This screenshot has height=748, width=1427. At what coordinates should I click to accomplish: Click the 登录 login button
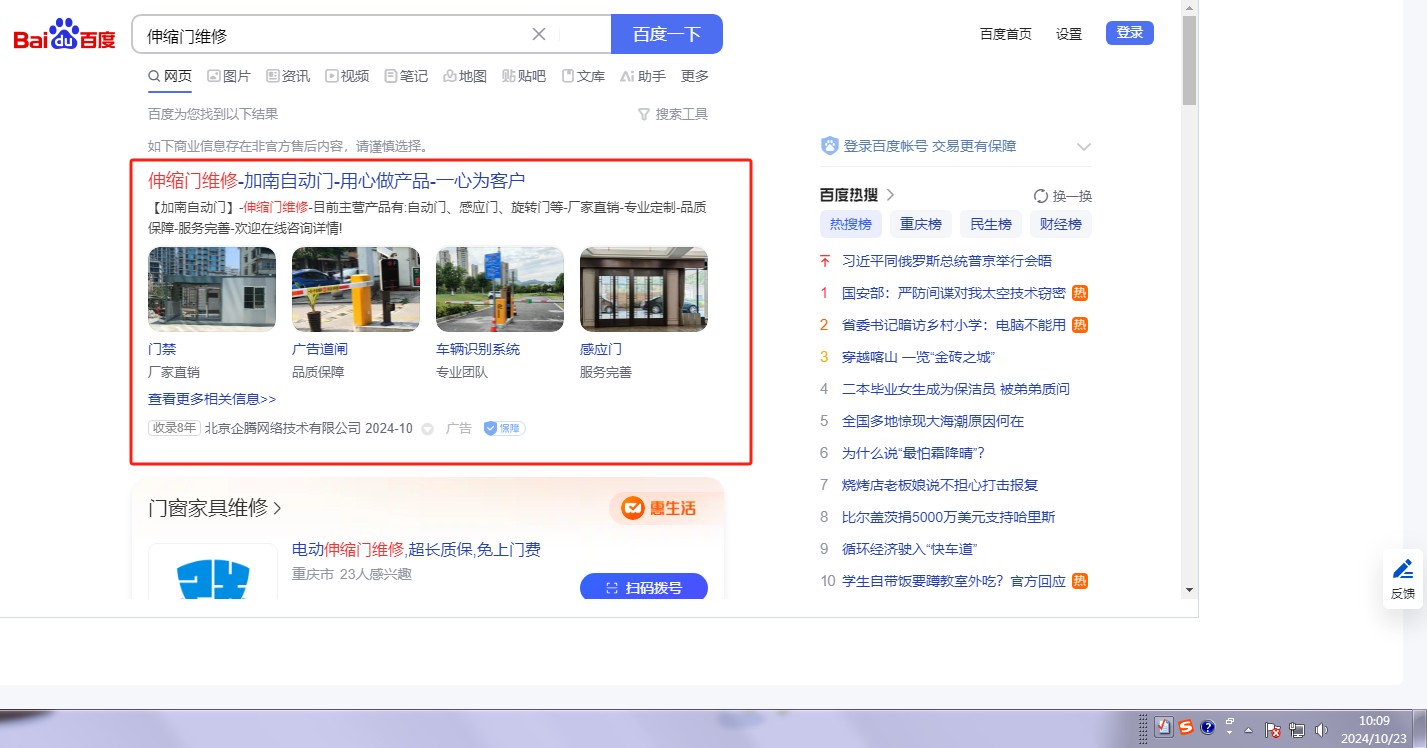[1129, 33]
